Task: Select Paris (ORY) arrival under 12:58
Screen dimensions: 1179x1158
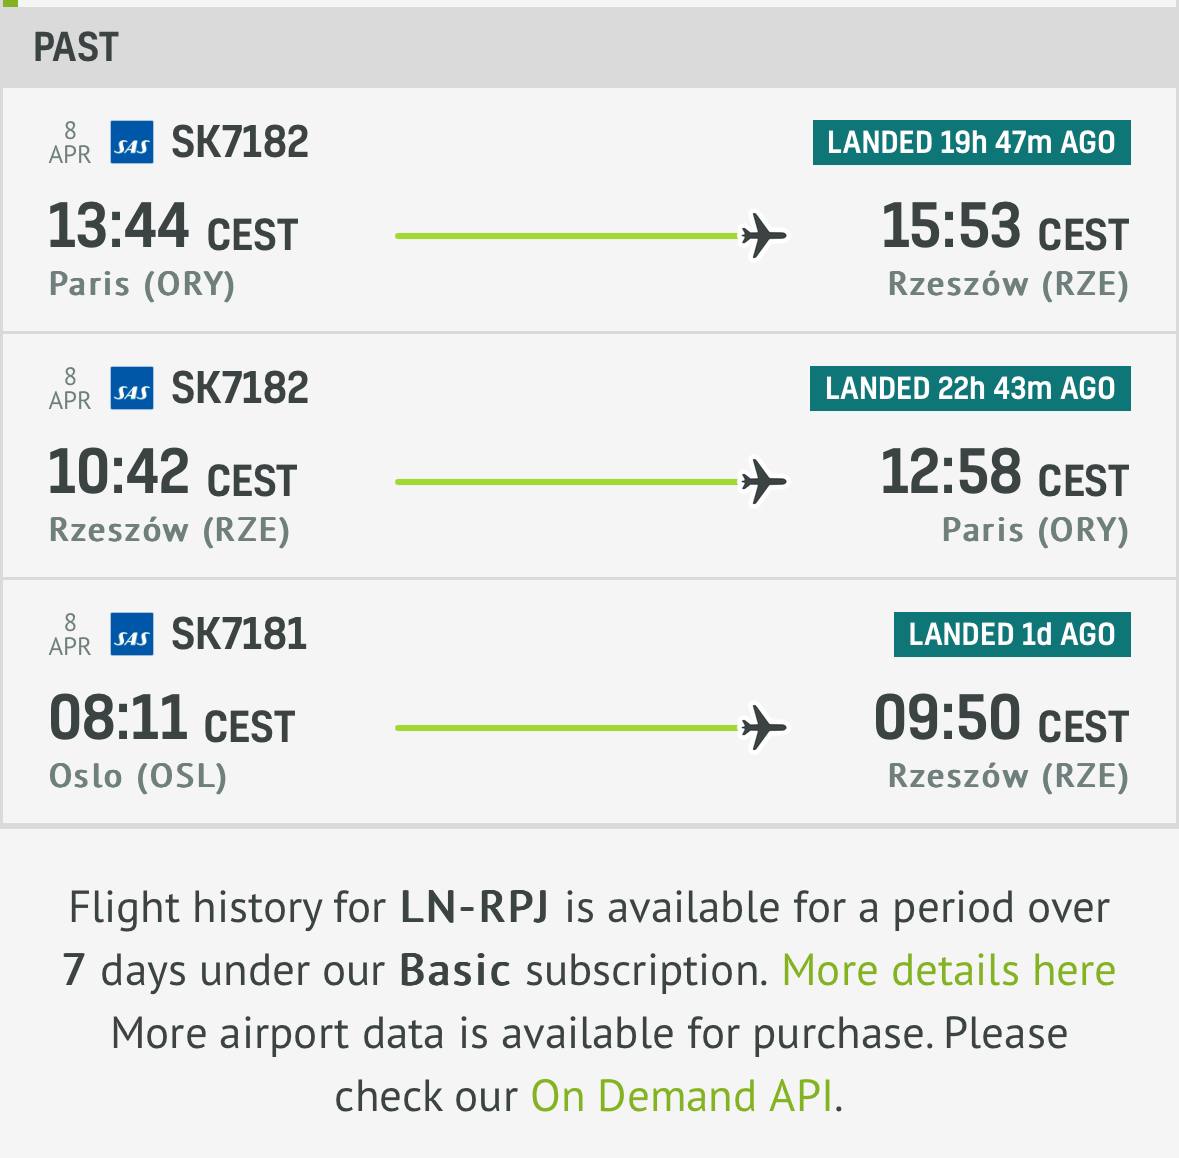Action: click(1035, 531)
